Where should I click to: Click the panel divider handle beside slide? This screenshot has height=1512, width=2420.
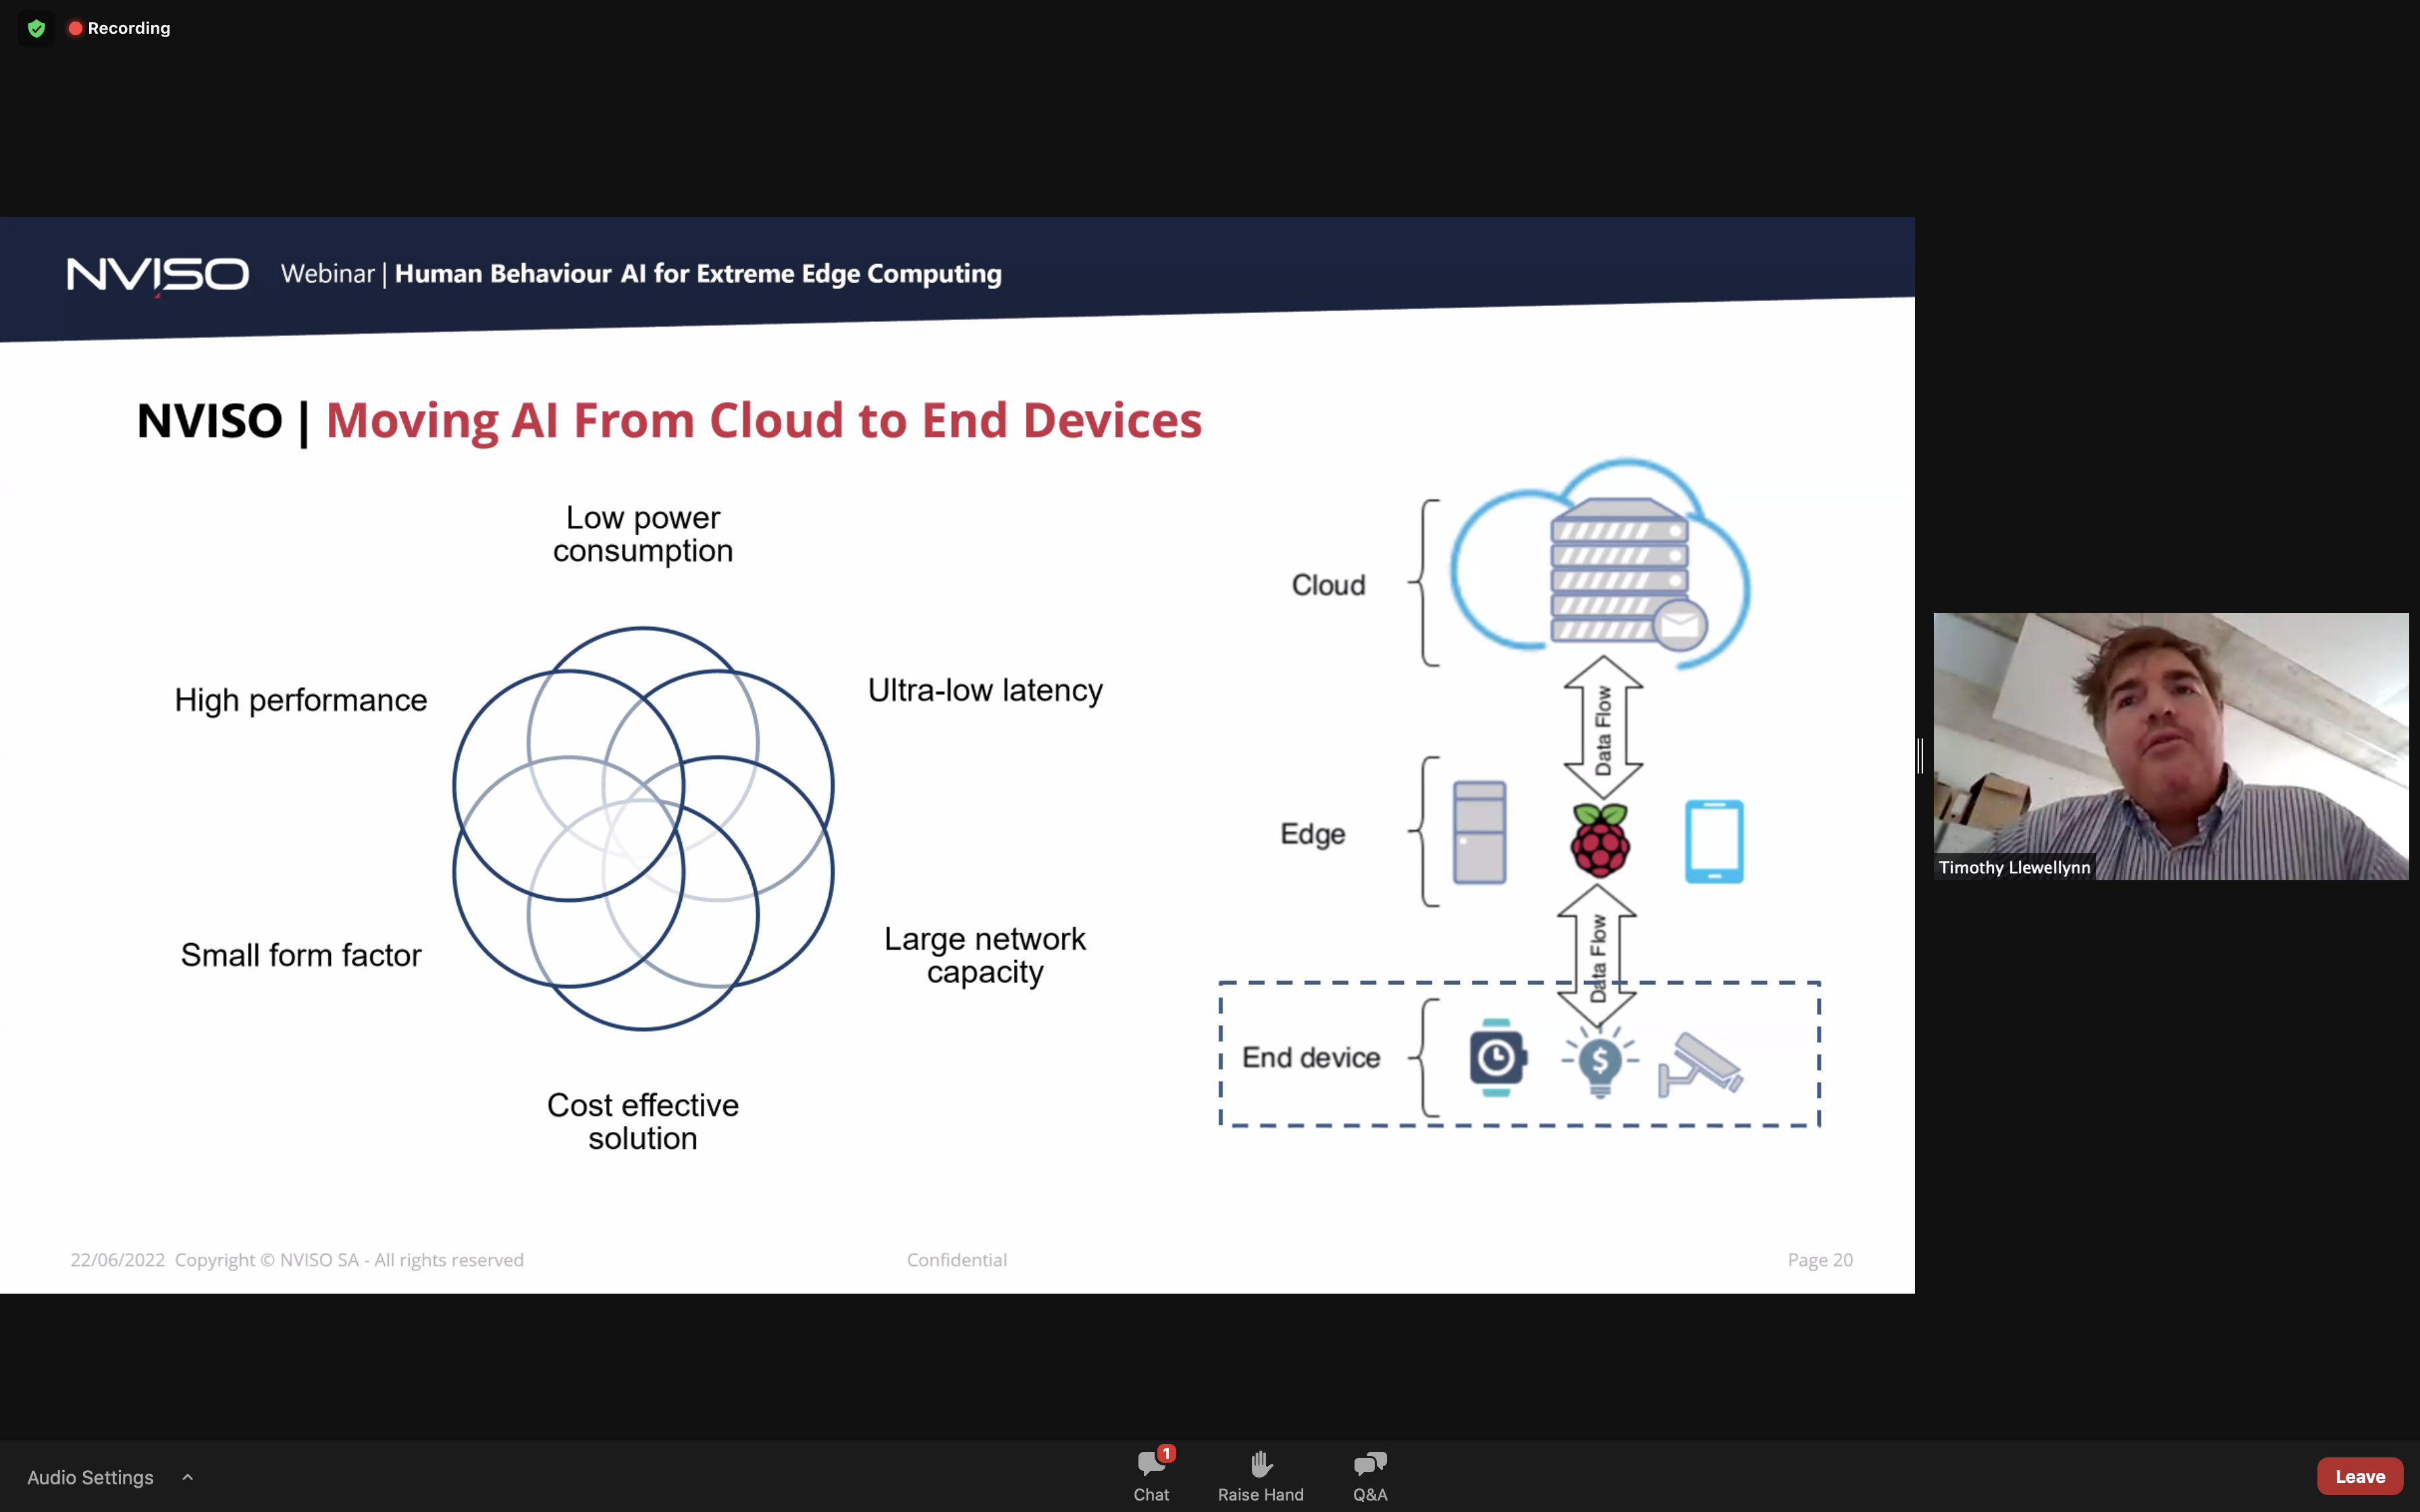pyautogui.click(x=1921, y=756)
